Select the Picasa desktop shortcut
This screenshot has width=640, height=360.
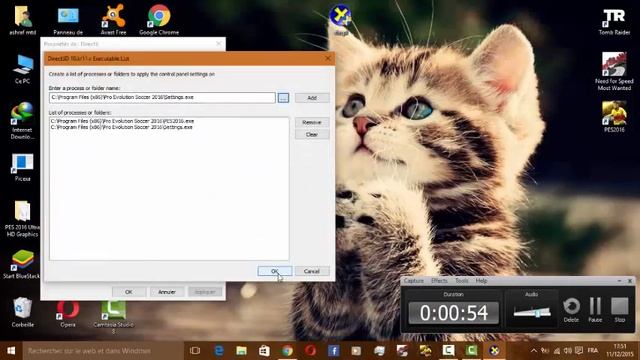click(x=22, y=167)
